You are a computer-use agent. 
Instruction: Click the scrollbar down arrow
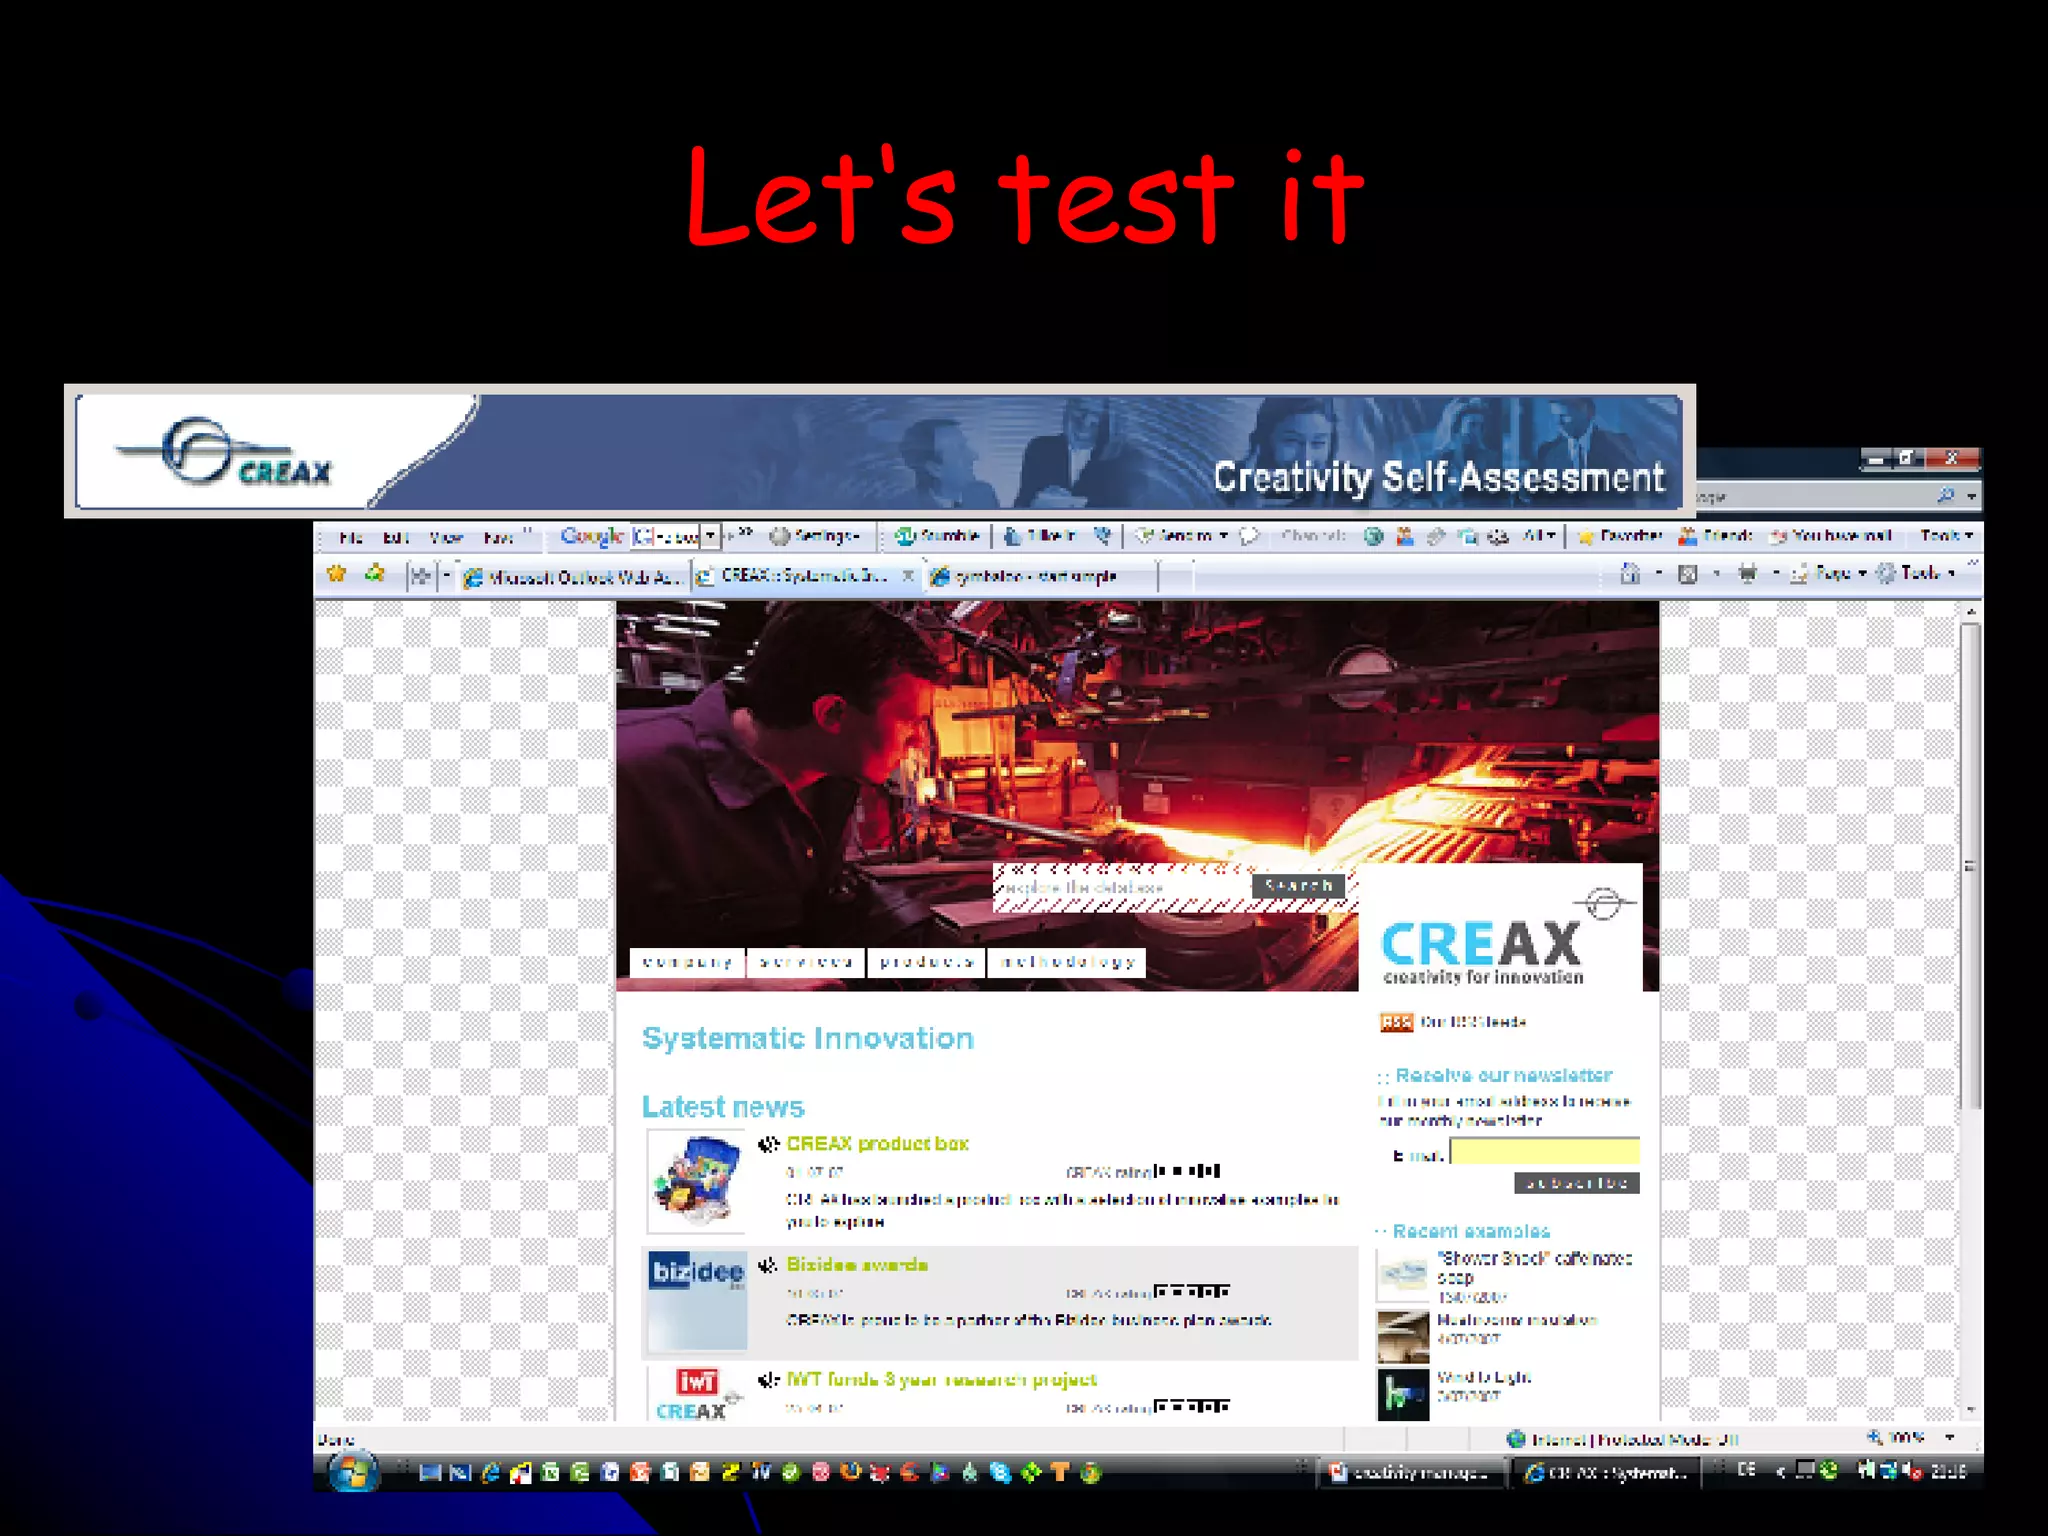coord(1970,1410)
